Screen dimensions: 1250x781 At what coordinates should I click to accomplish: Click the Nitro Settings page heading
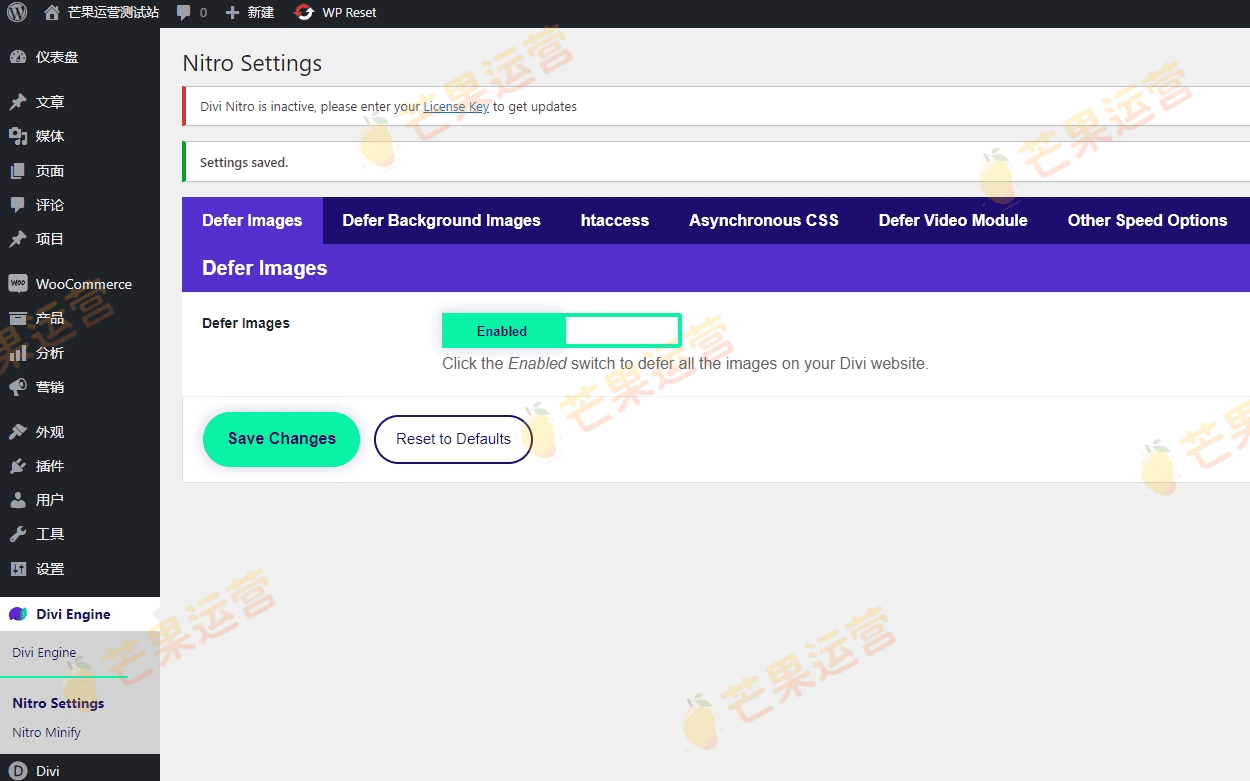(x=252, y=63)
